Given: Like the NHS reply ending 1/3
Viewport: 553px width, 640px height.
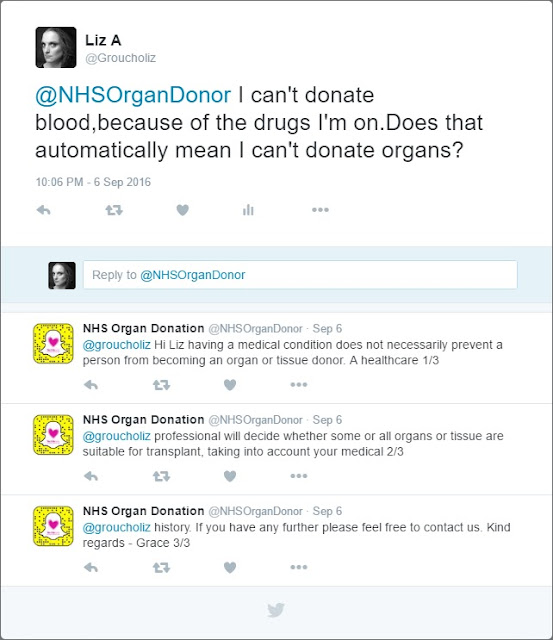Looking at the screenshot, I should 230,384.
